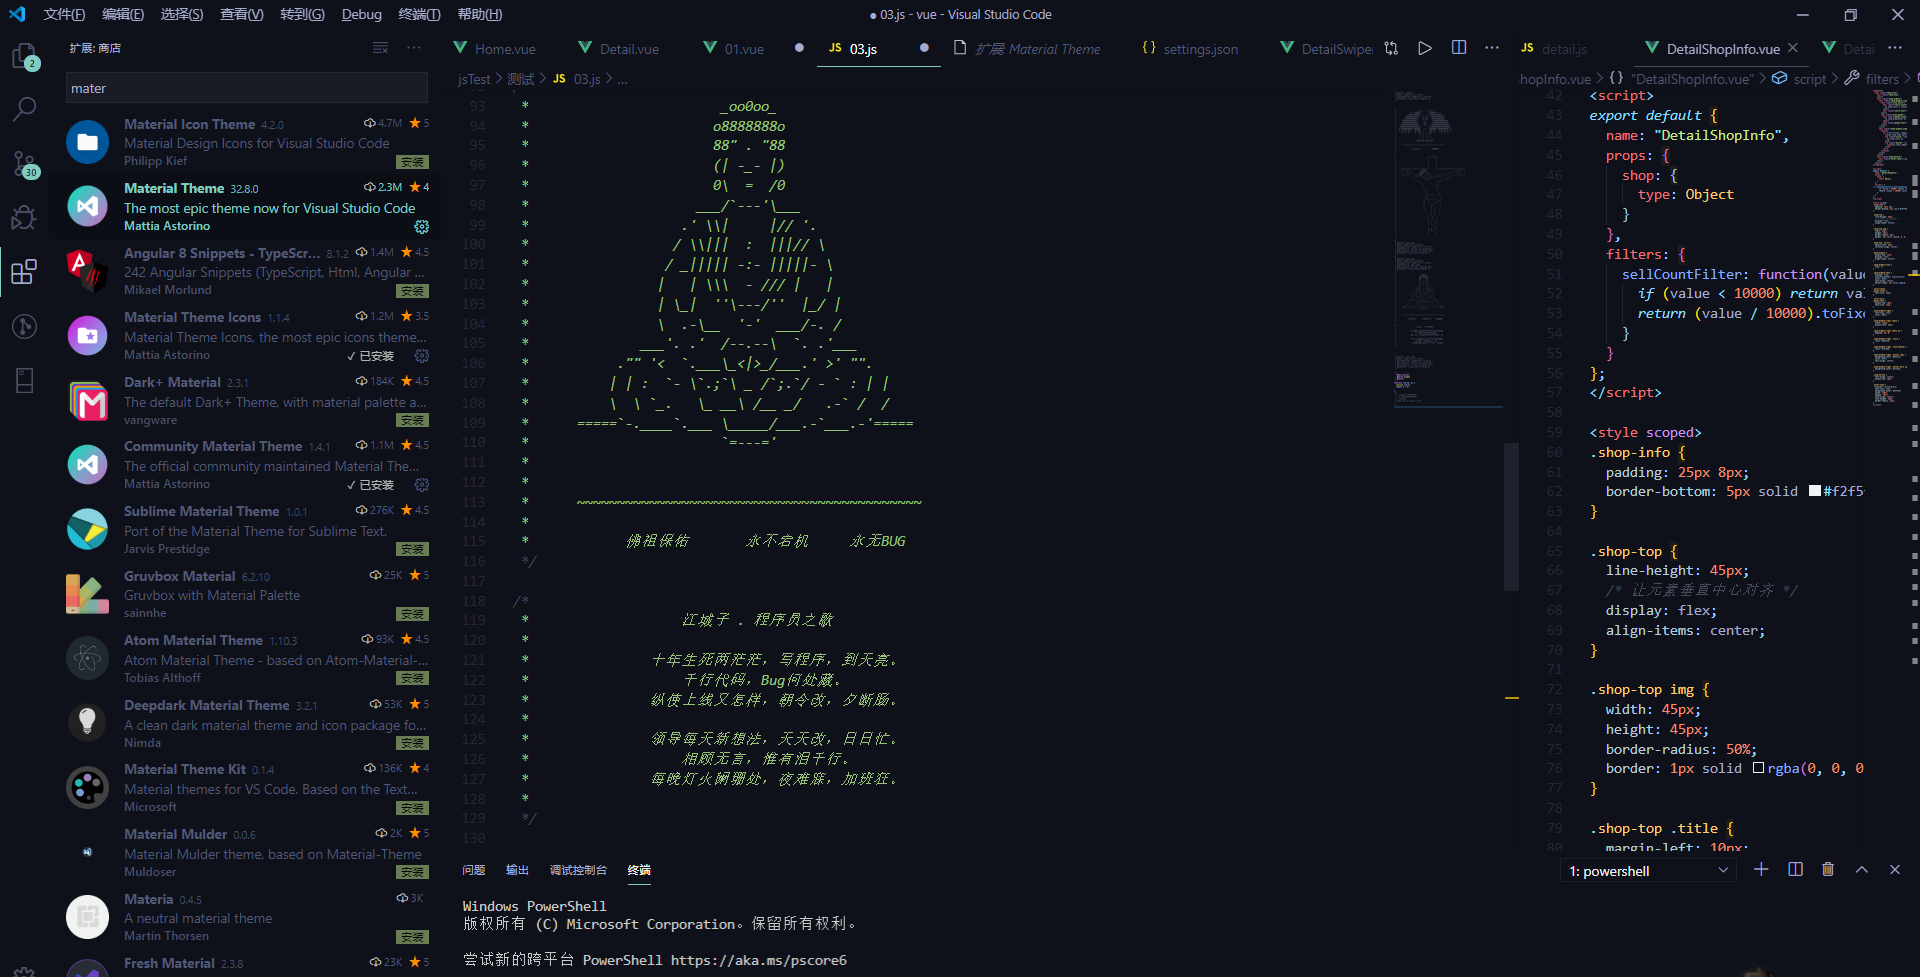Open 终端(T) menu
Screen dimensions: 1920x977
tap(419, 14)
